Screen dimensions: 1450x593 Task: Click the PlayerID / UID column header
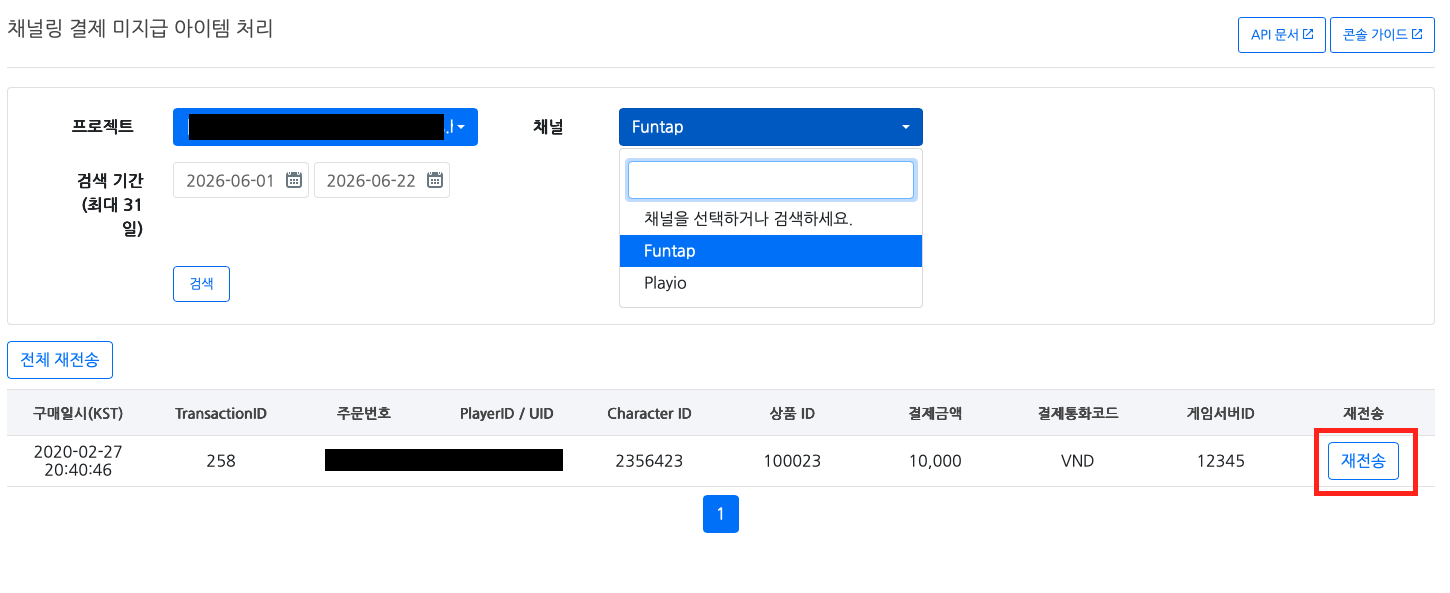507,413
